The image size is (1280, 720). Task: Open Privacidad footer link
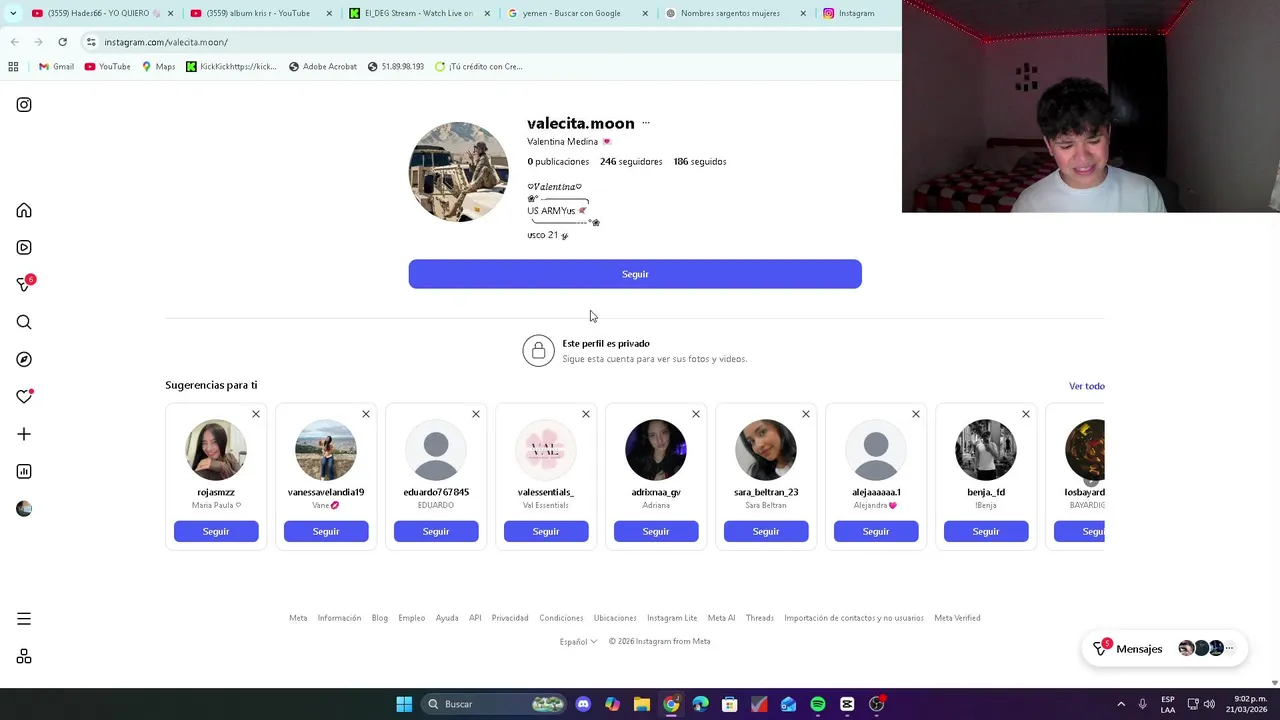(510, 618)
